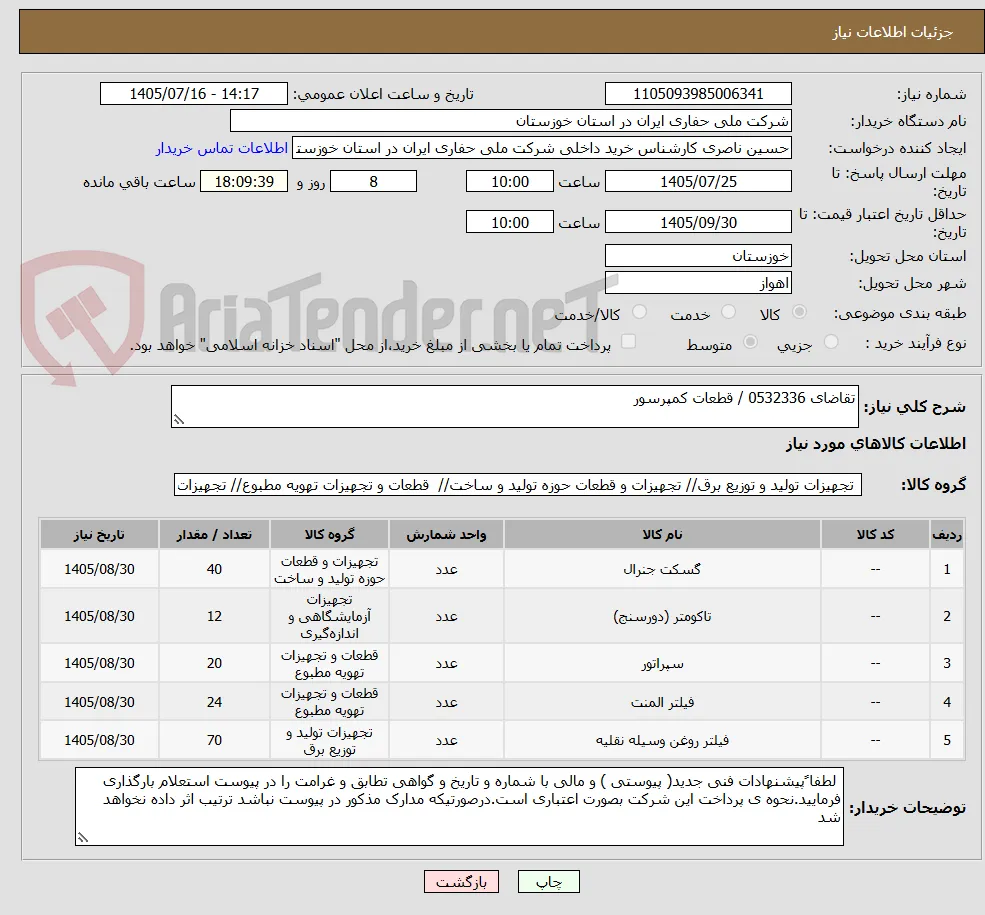Click the remaining time field 18:09:39
The height and width of the screenshot is (915, 985).
click(244, 181)
